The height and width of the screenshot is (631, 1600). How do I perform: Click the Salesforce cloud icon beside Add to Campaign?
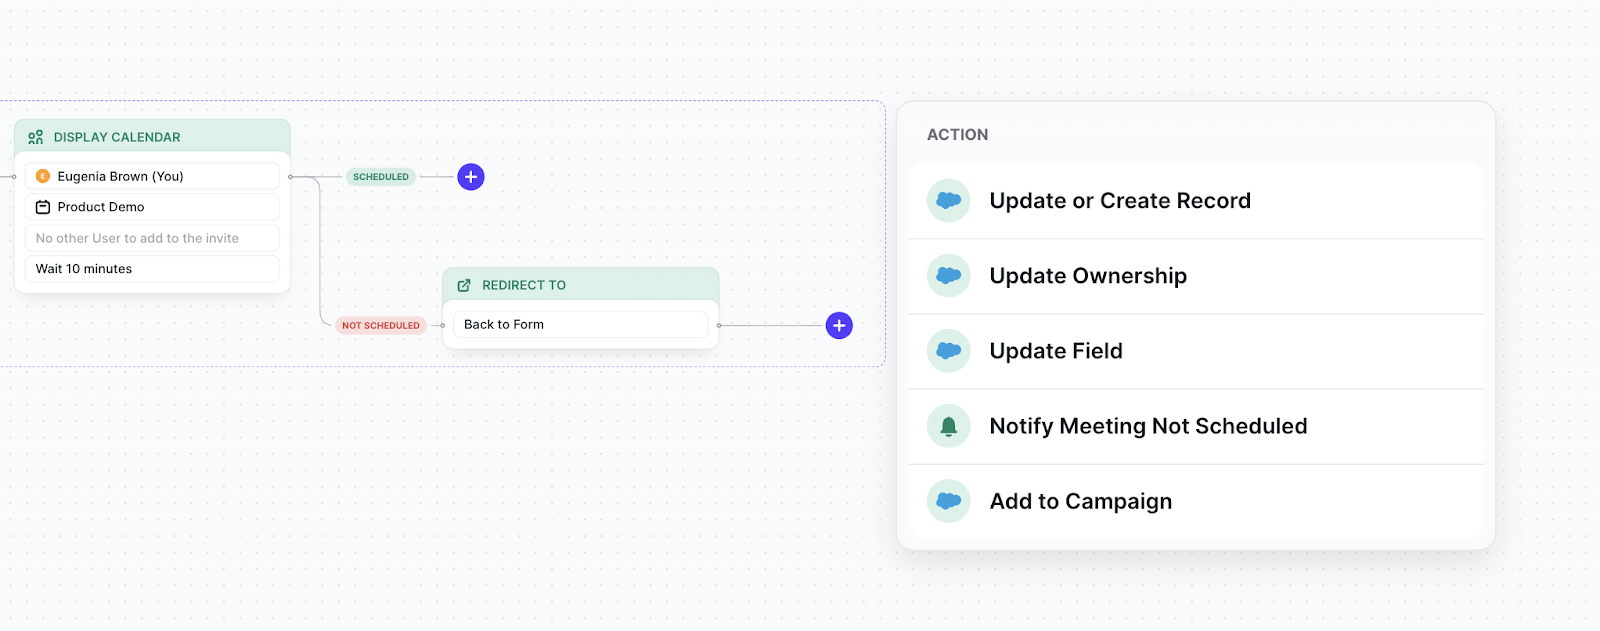coord(949,501)
